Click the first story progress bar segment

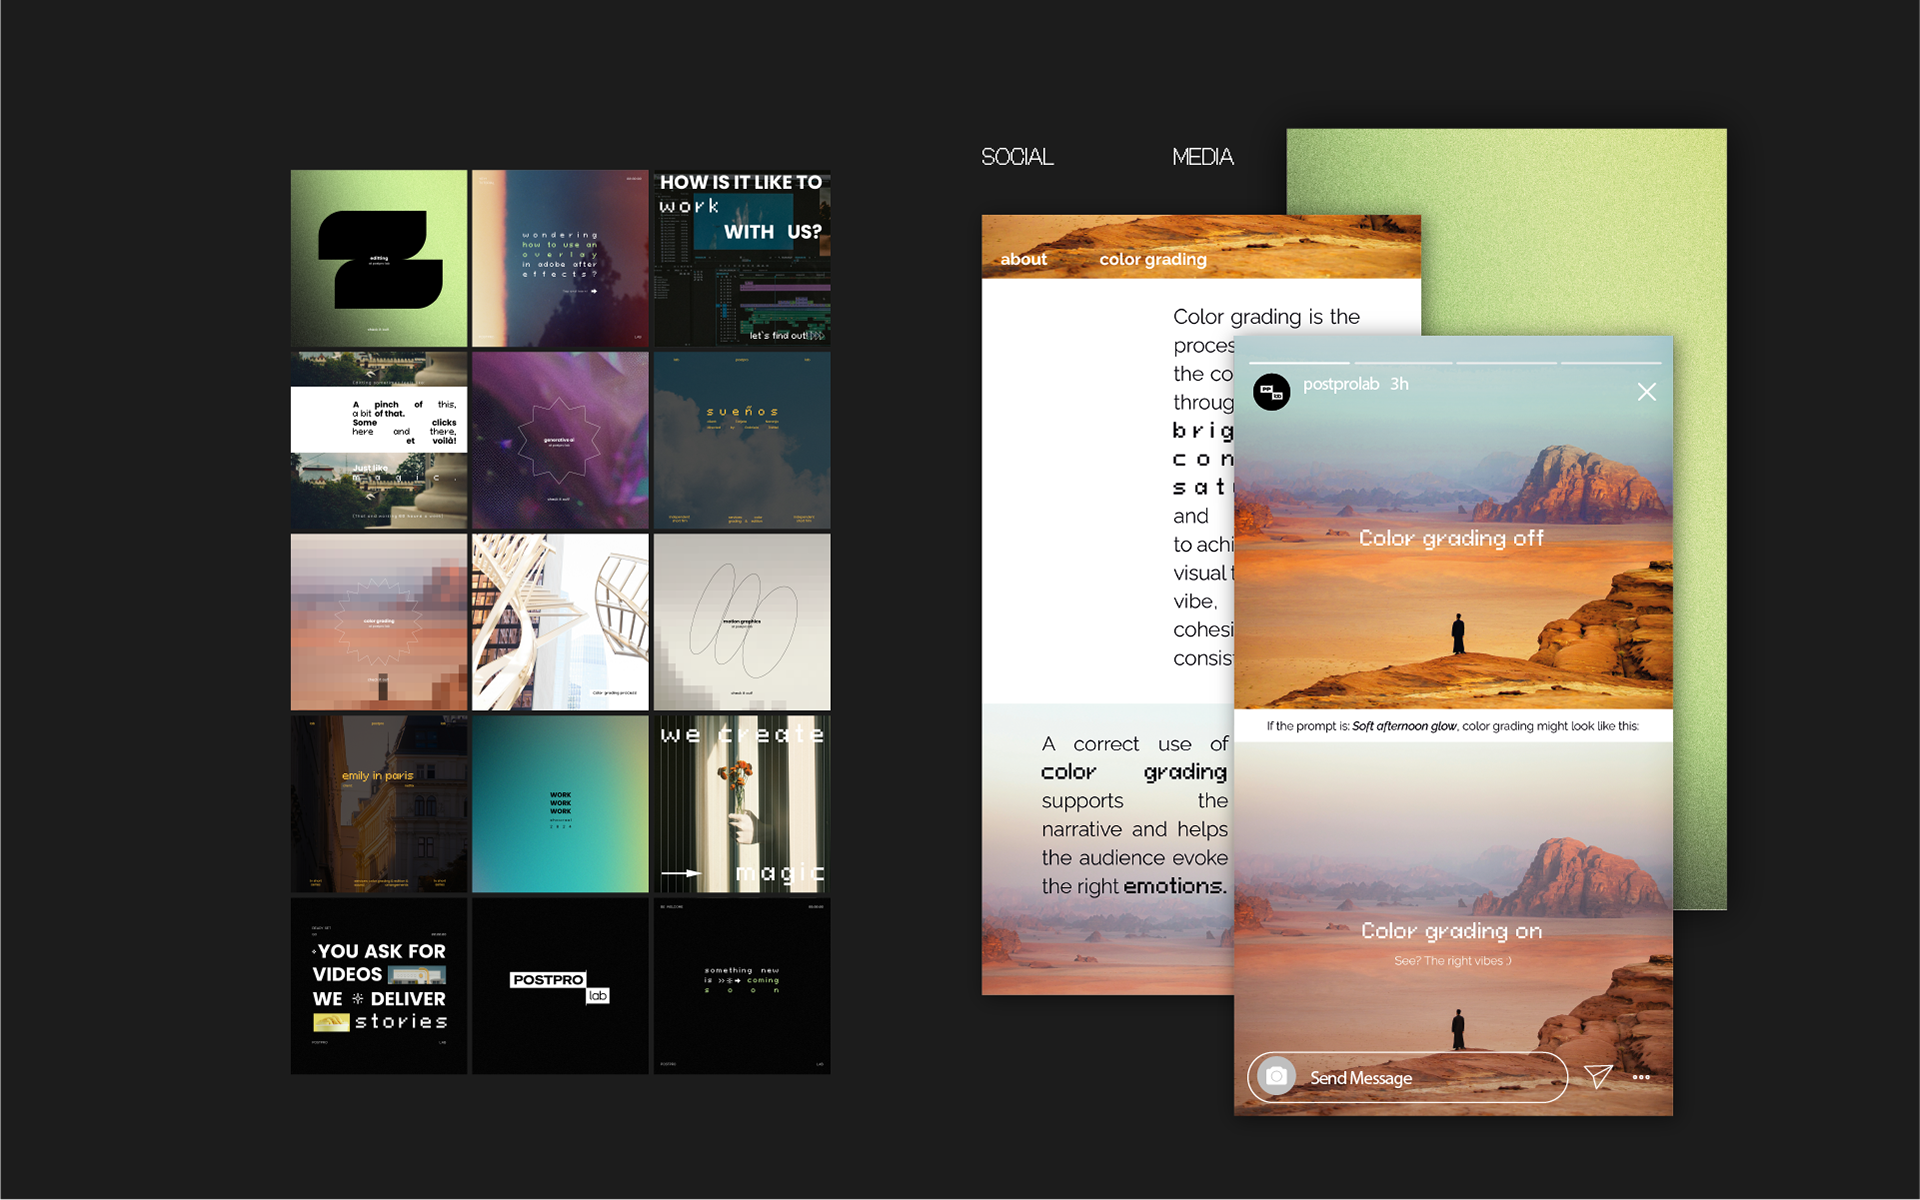(1299, 362)
